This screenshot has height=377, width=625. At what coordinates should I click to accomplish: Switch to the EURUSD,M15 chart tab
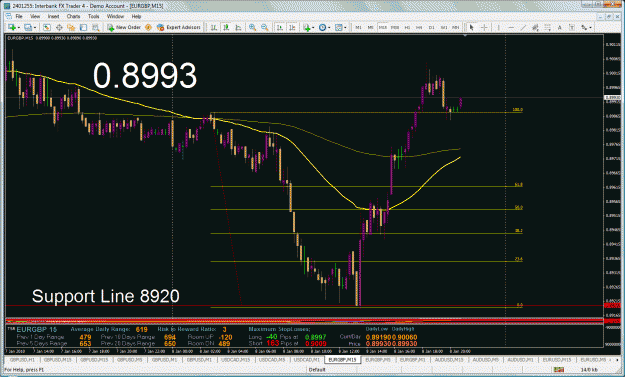pos(557,360)
